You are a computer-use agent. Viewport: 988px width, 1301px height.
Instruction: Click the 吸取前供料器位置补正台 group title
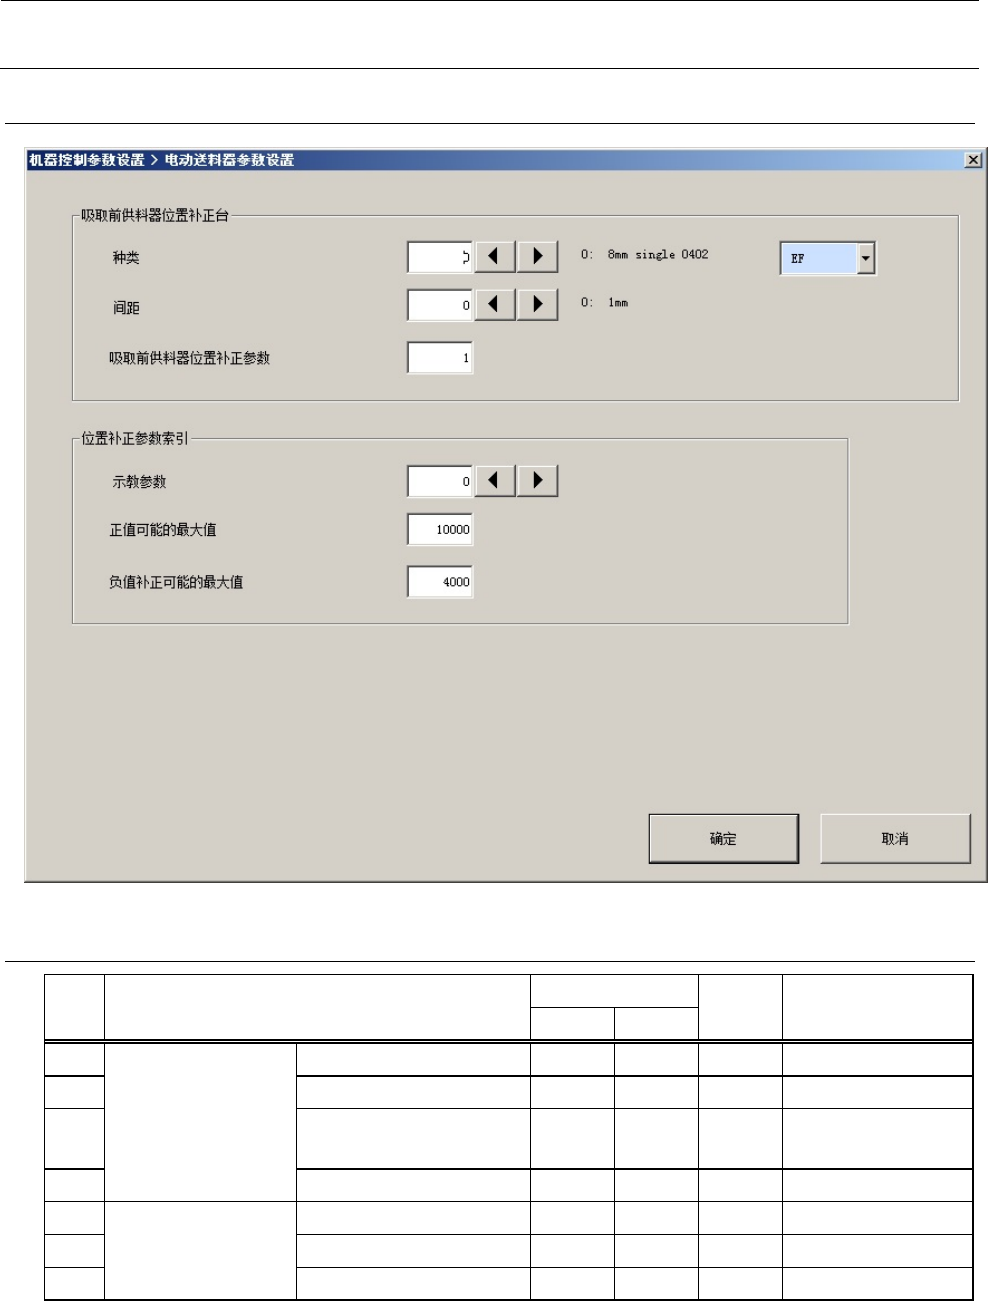coord(155,215)
